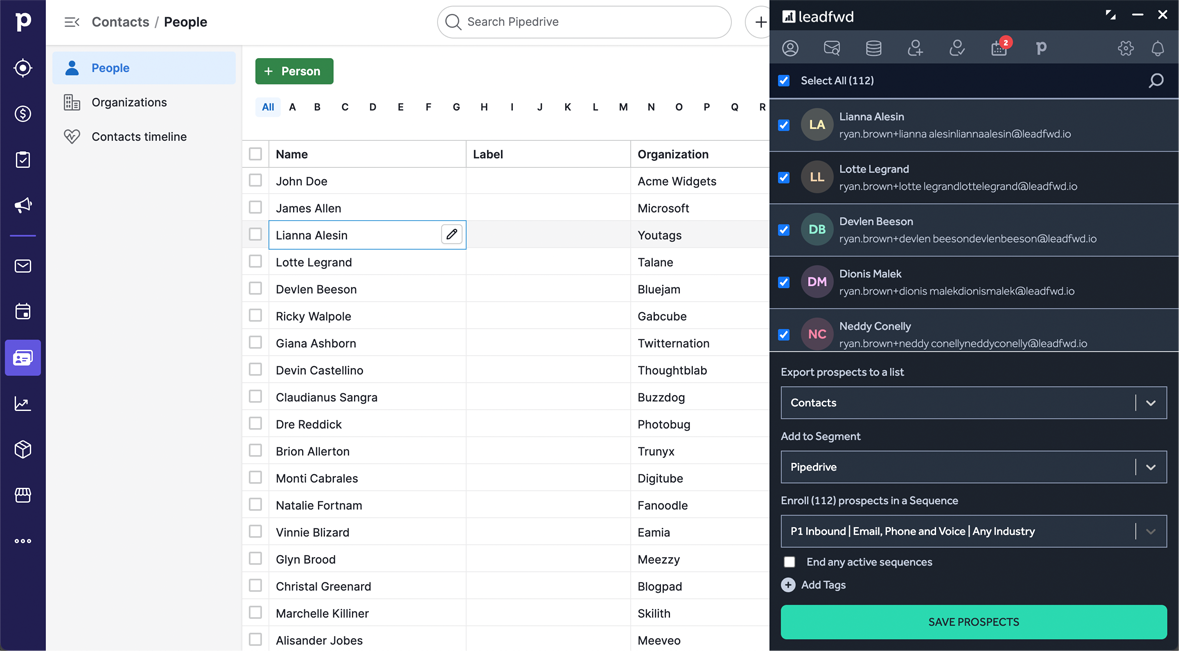This screenshot has height=651, width=1179.
Task: Filter people by All tab
Action: pos(268,107)
